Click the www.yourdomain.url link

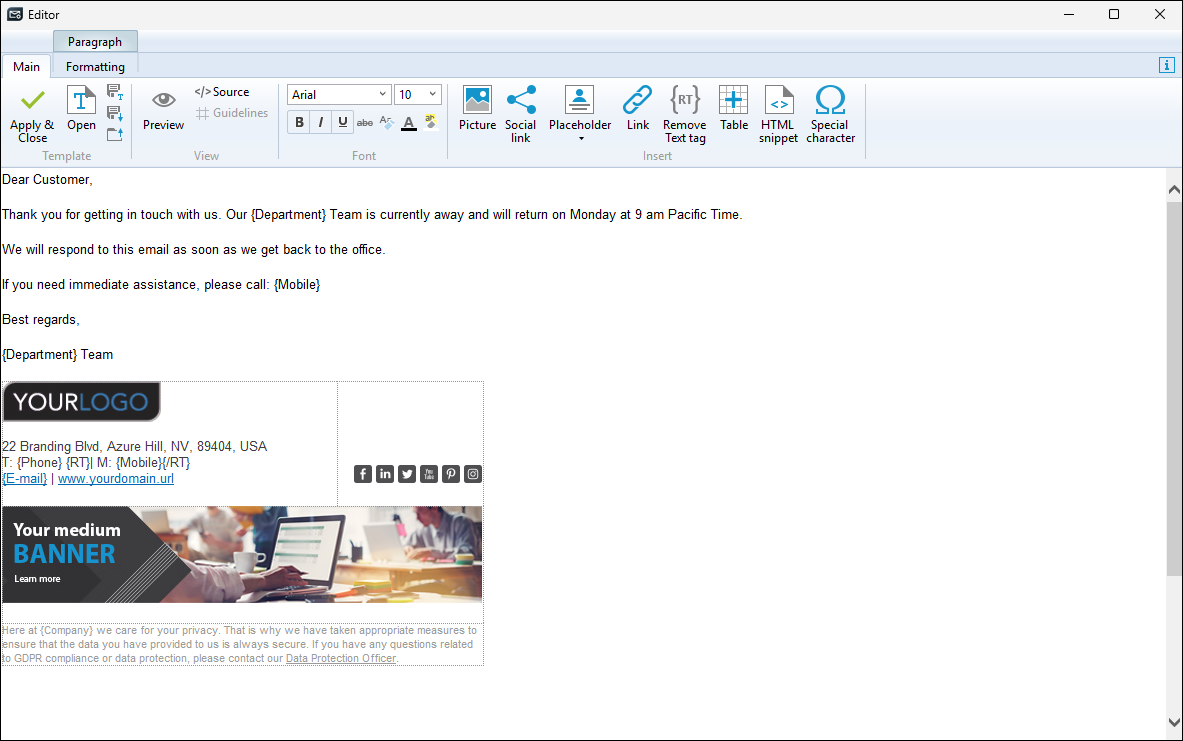pyautogui.click(x=116, y=479)
